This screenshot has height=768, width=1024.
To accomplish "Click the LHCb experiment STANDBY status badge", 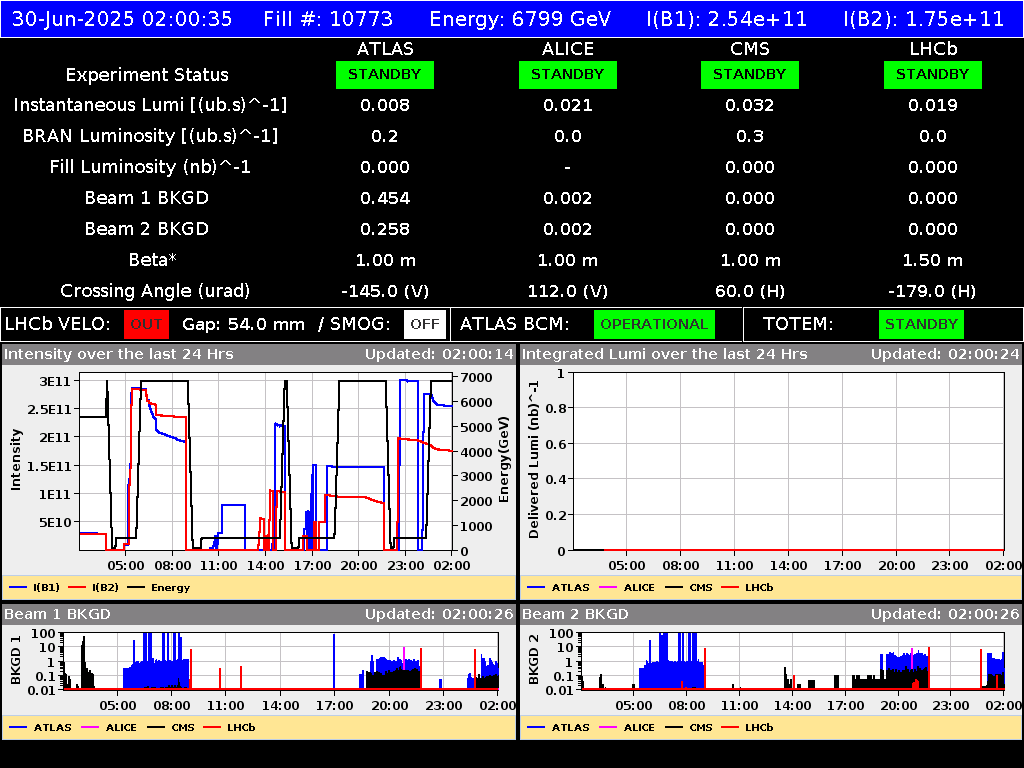I will coord(933,74).
